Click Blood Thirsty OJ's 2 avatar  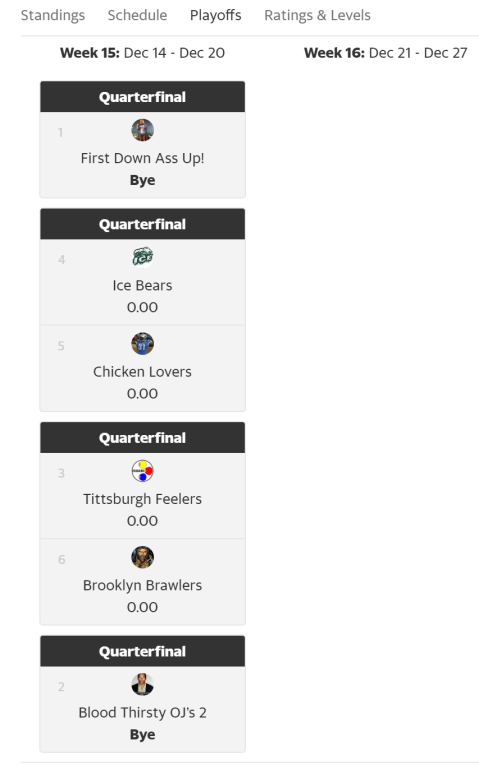point(143,685)
